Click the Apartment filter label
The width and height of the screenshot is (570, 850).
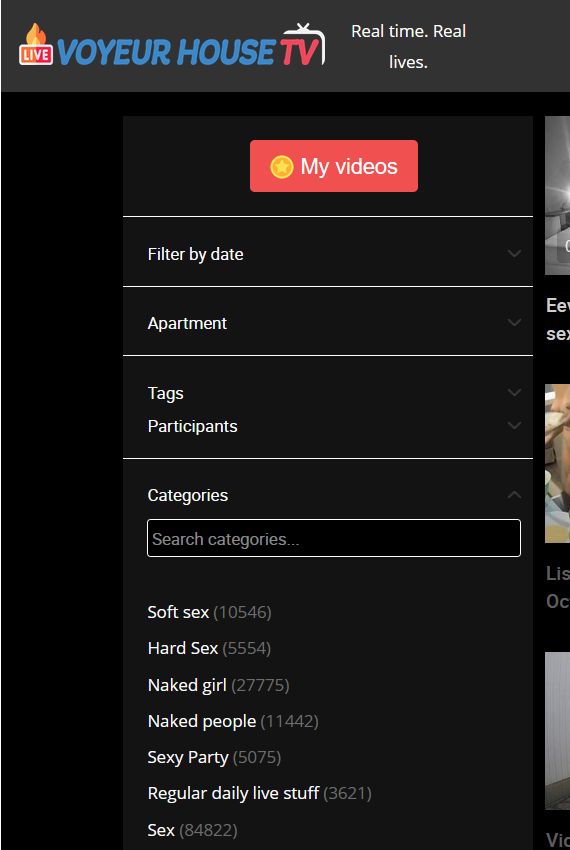[x=187, y=323]
